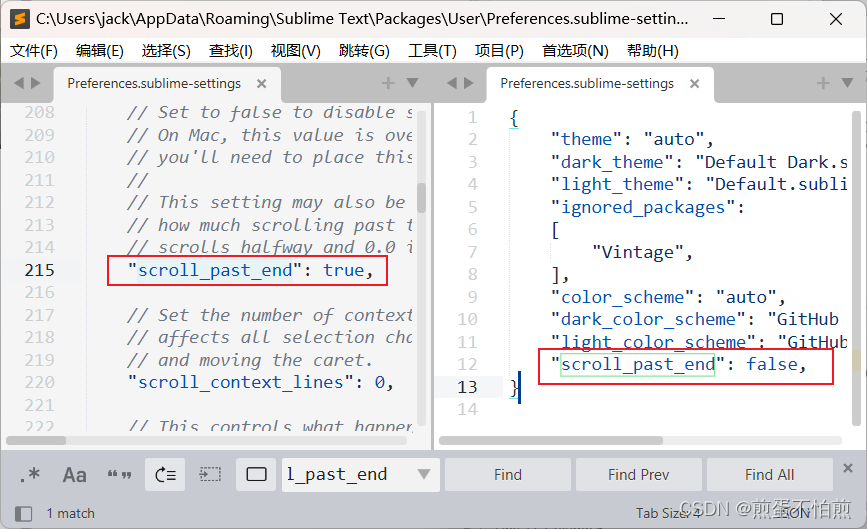The height and width of the screenshot is (529, 867).
Task: Add new tab in left pane
Action: coord(388,83)
